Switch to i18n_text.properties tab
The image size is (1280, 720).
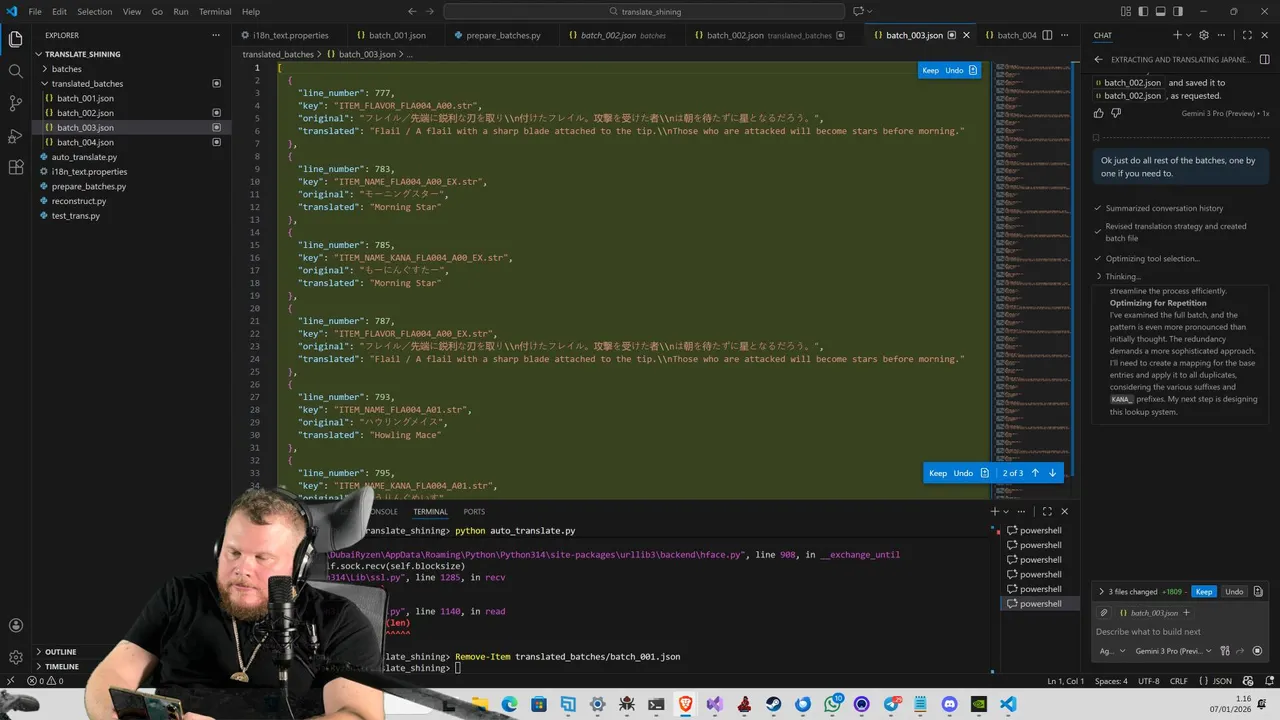point(289,35)
